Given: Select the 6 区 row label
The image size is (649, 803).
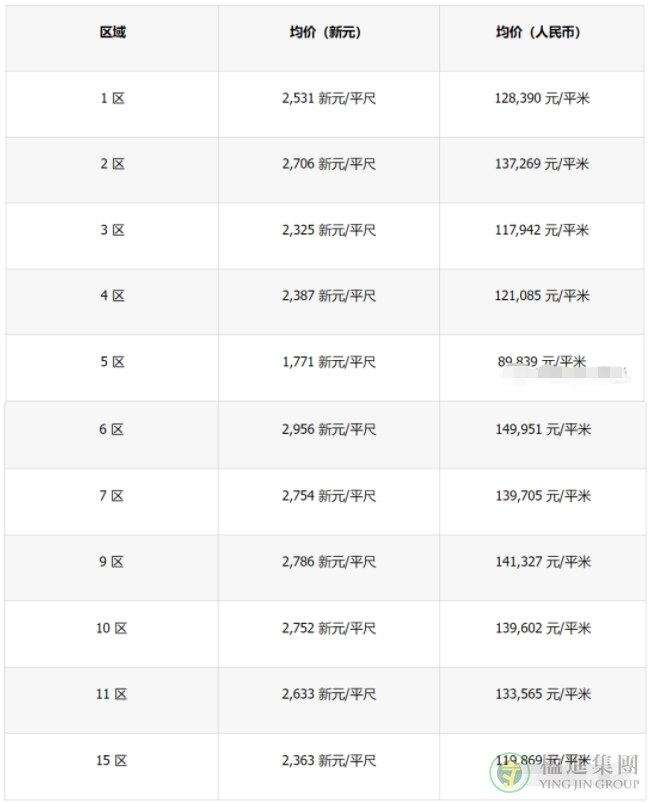Looking at the screenshot, I should (111, 429).
